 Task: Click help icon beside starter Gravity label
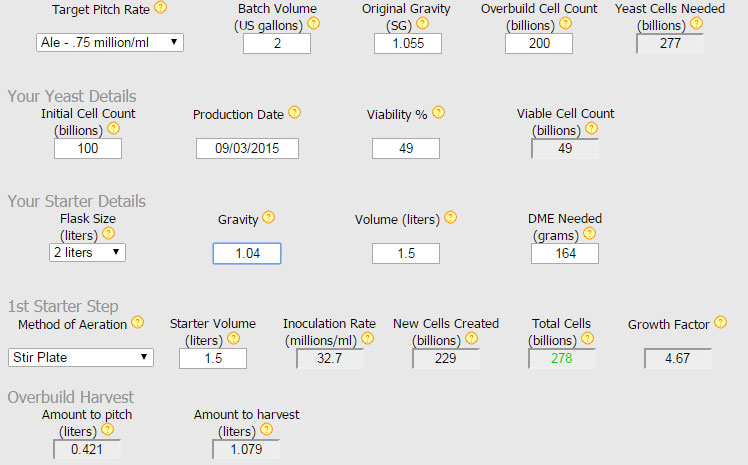268,218
